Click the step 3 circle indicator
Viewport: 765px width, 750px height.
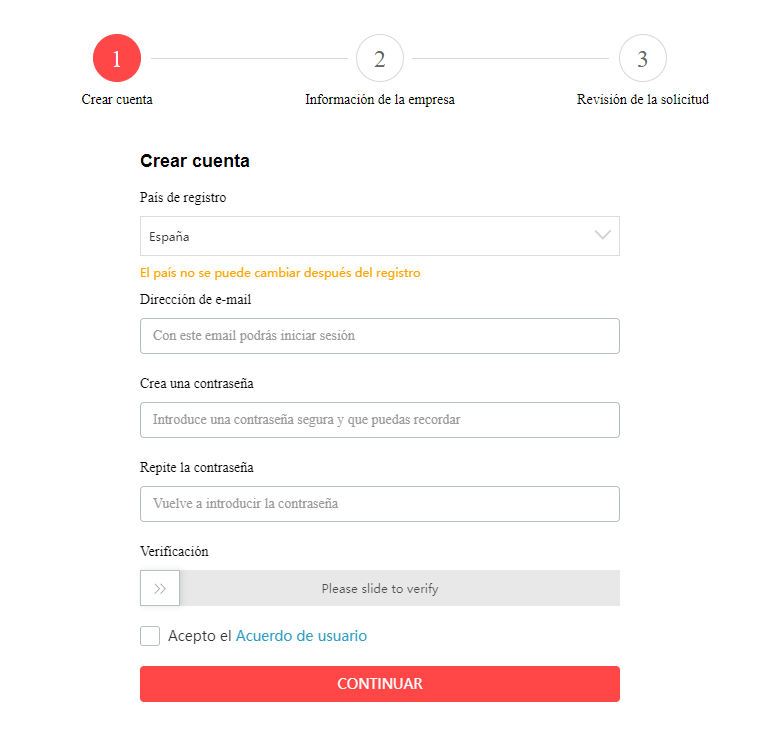coord(643,58)
